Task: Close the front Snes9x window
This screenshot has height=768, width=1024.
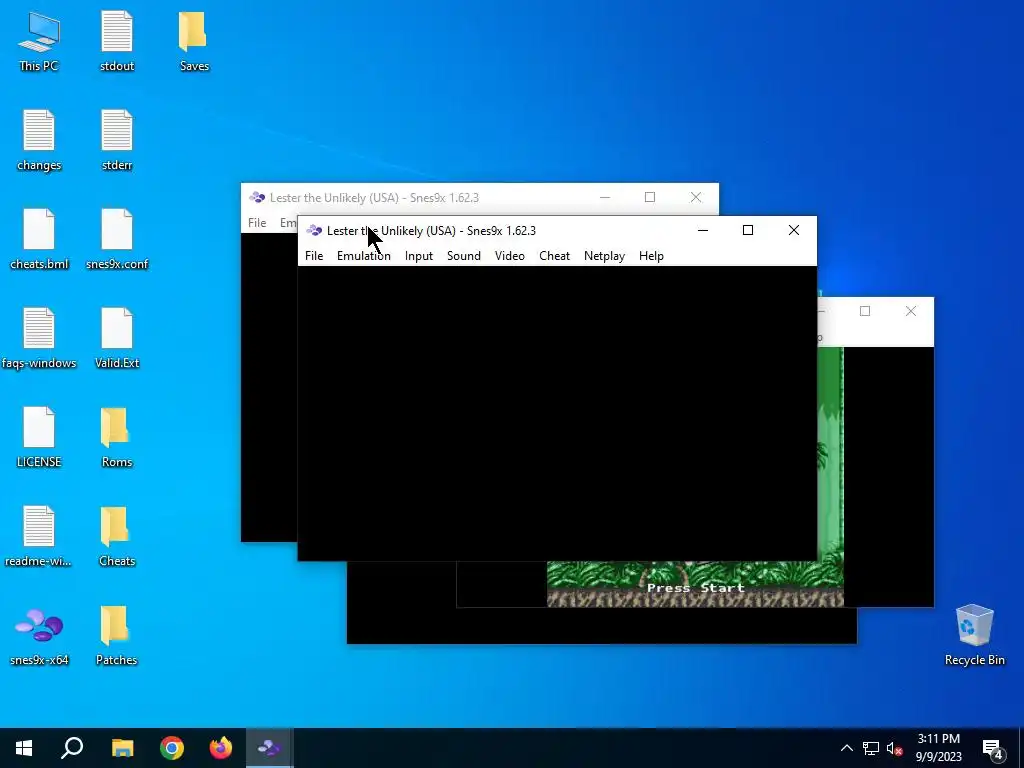Action: pyautogui.click(x=793, y=230)
